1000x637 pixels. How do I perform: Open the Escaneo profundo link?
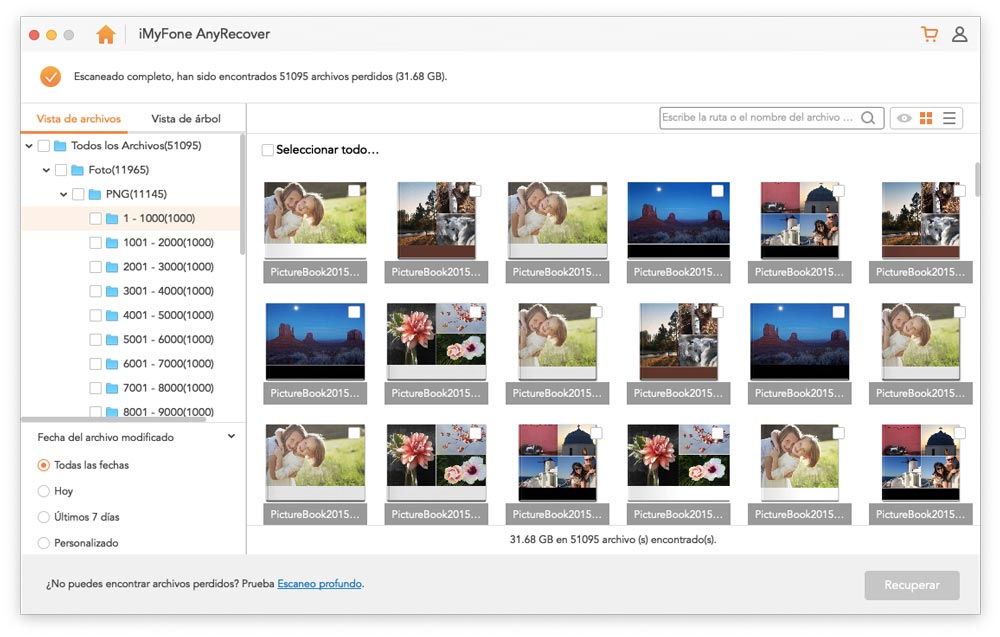click(x=320, y=584)
